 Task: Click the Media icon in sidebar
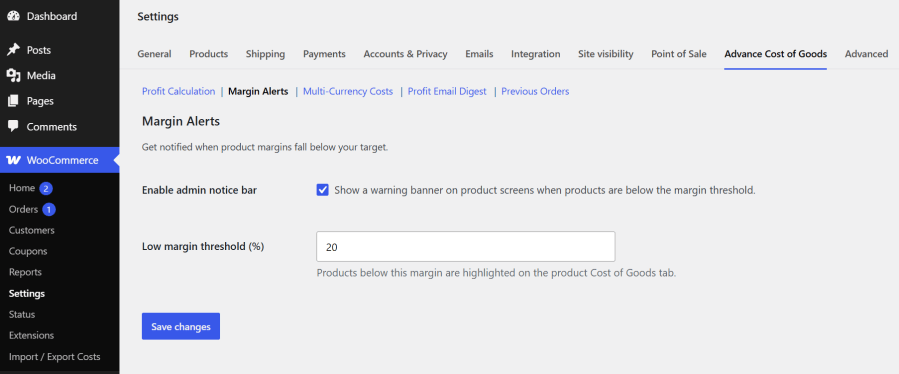pos(13,76)
